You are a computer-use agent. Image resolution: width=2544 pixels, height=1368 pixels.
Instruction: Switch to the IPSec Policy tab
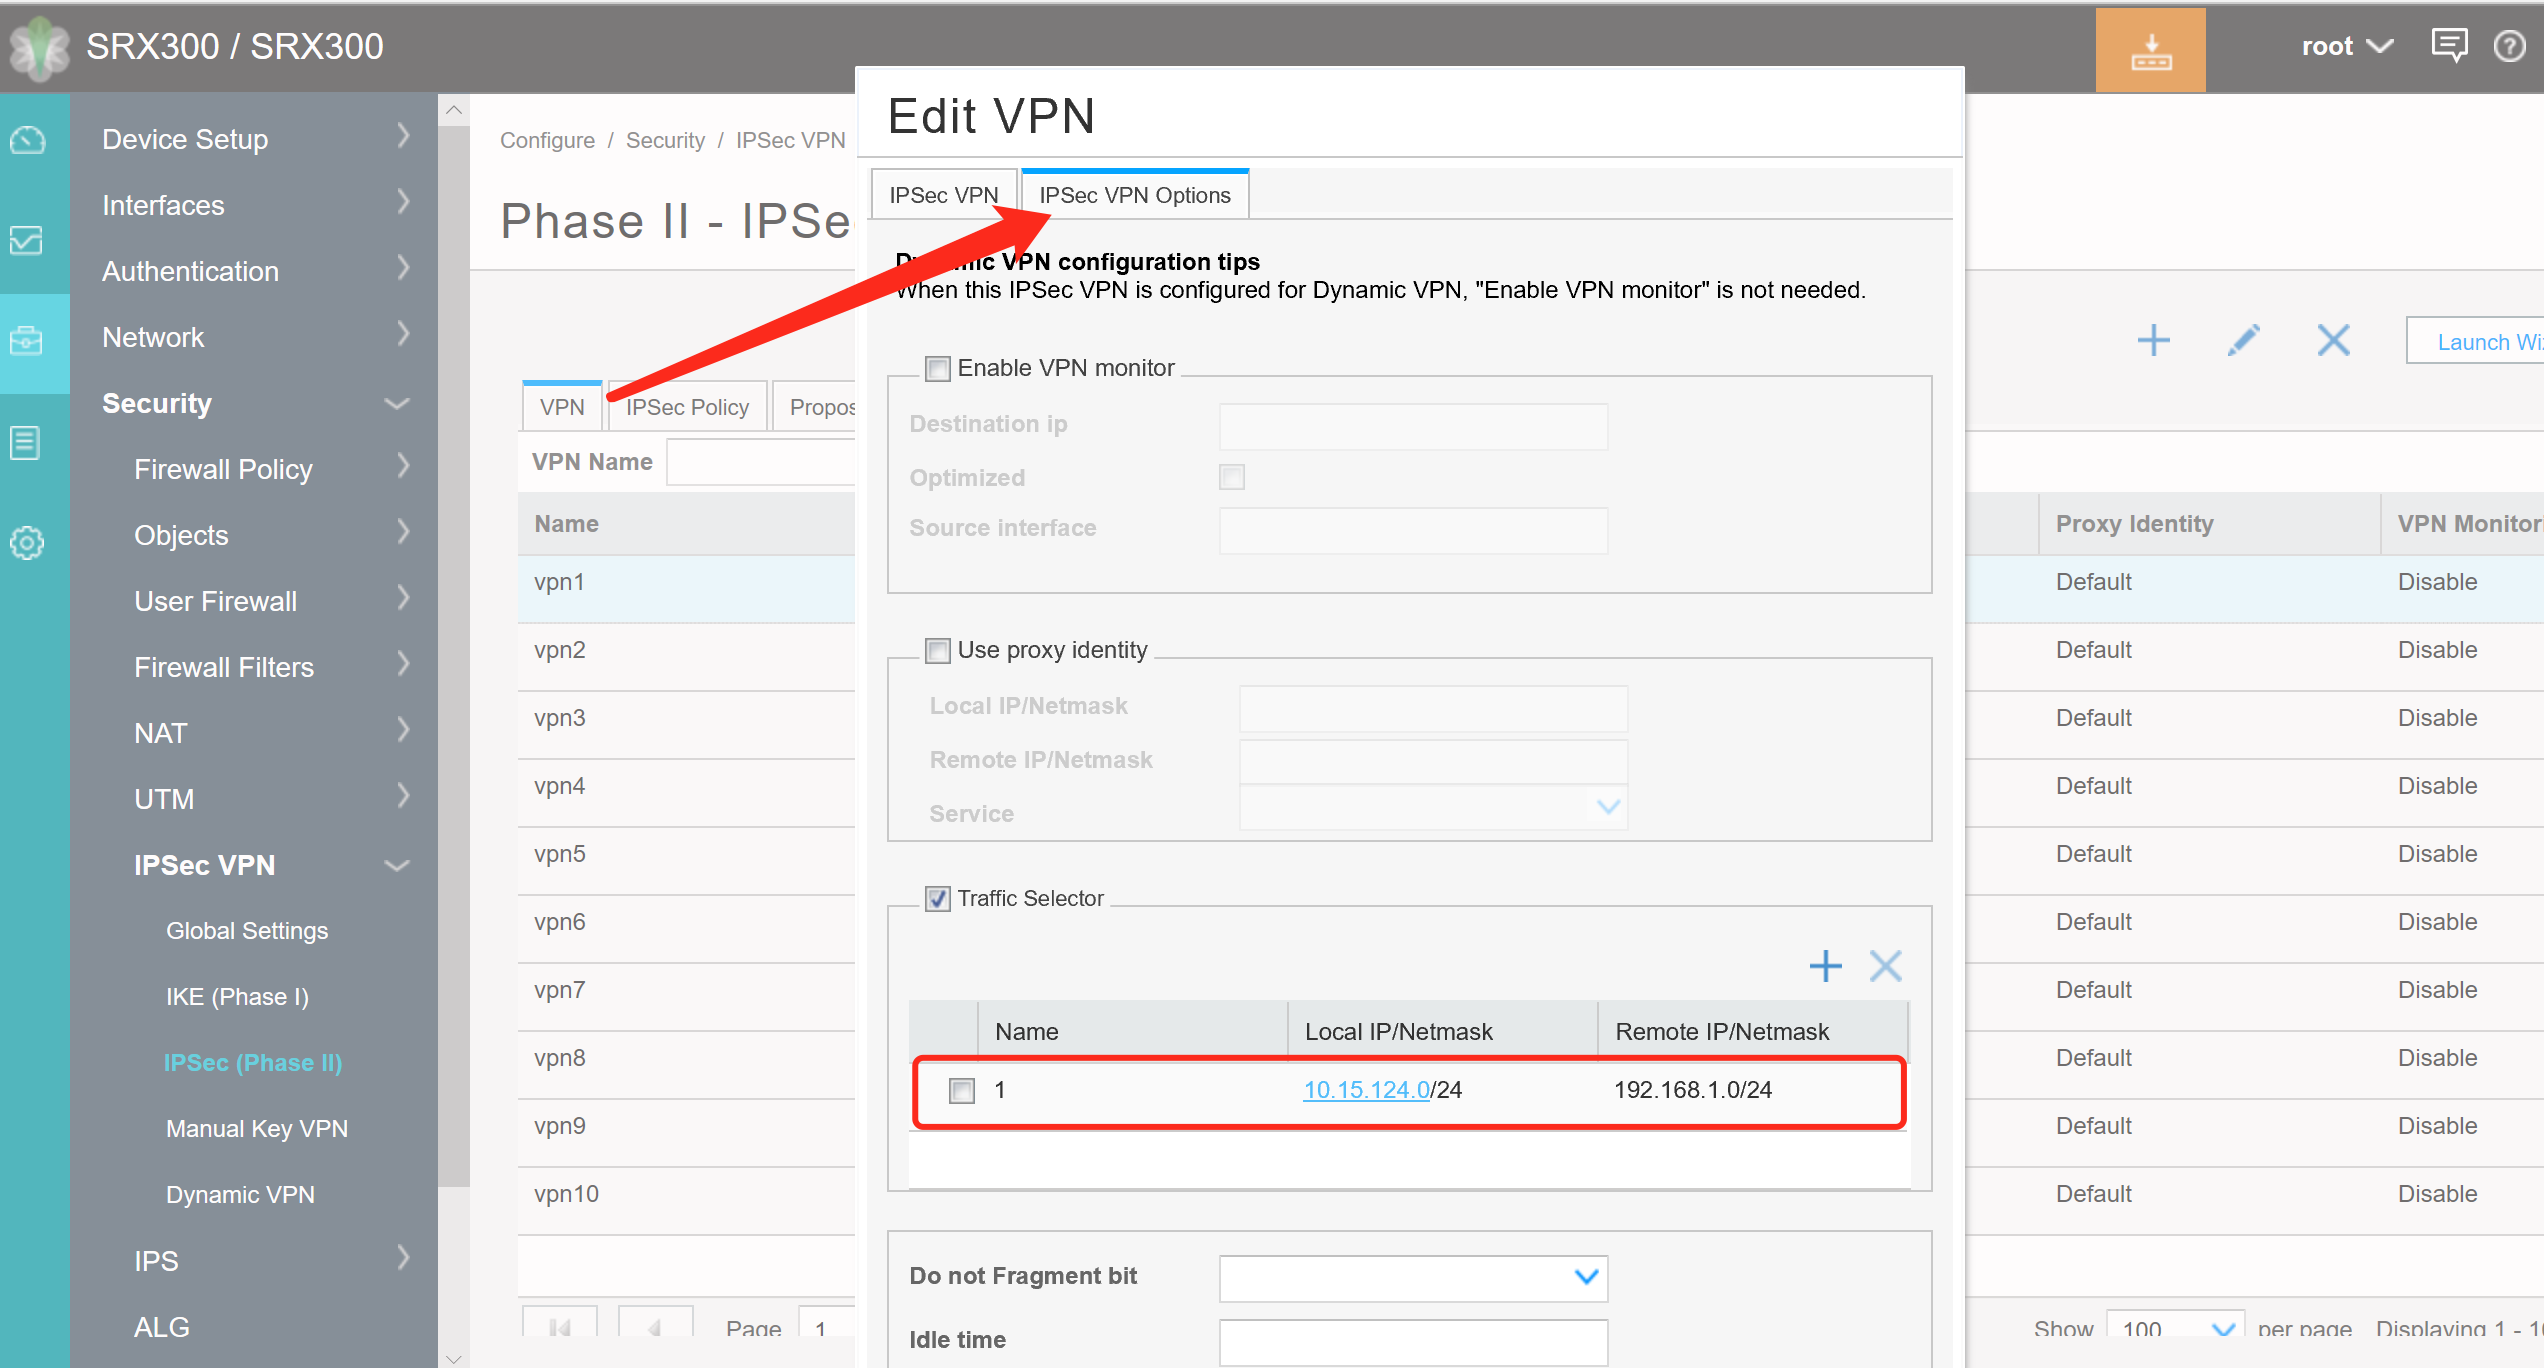point(687,407)
